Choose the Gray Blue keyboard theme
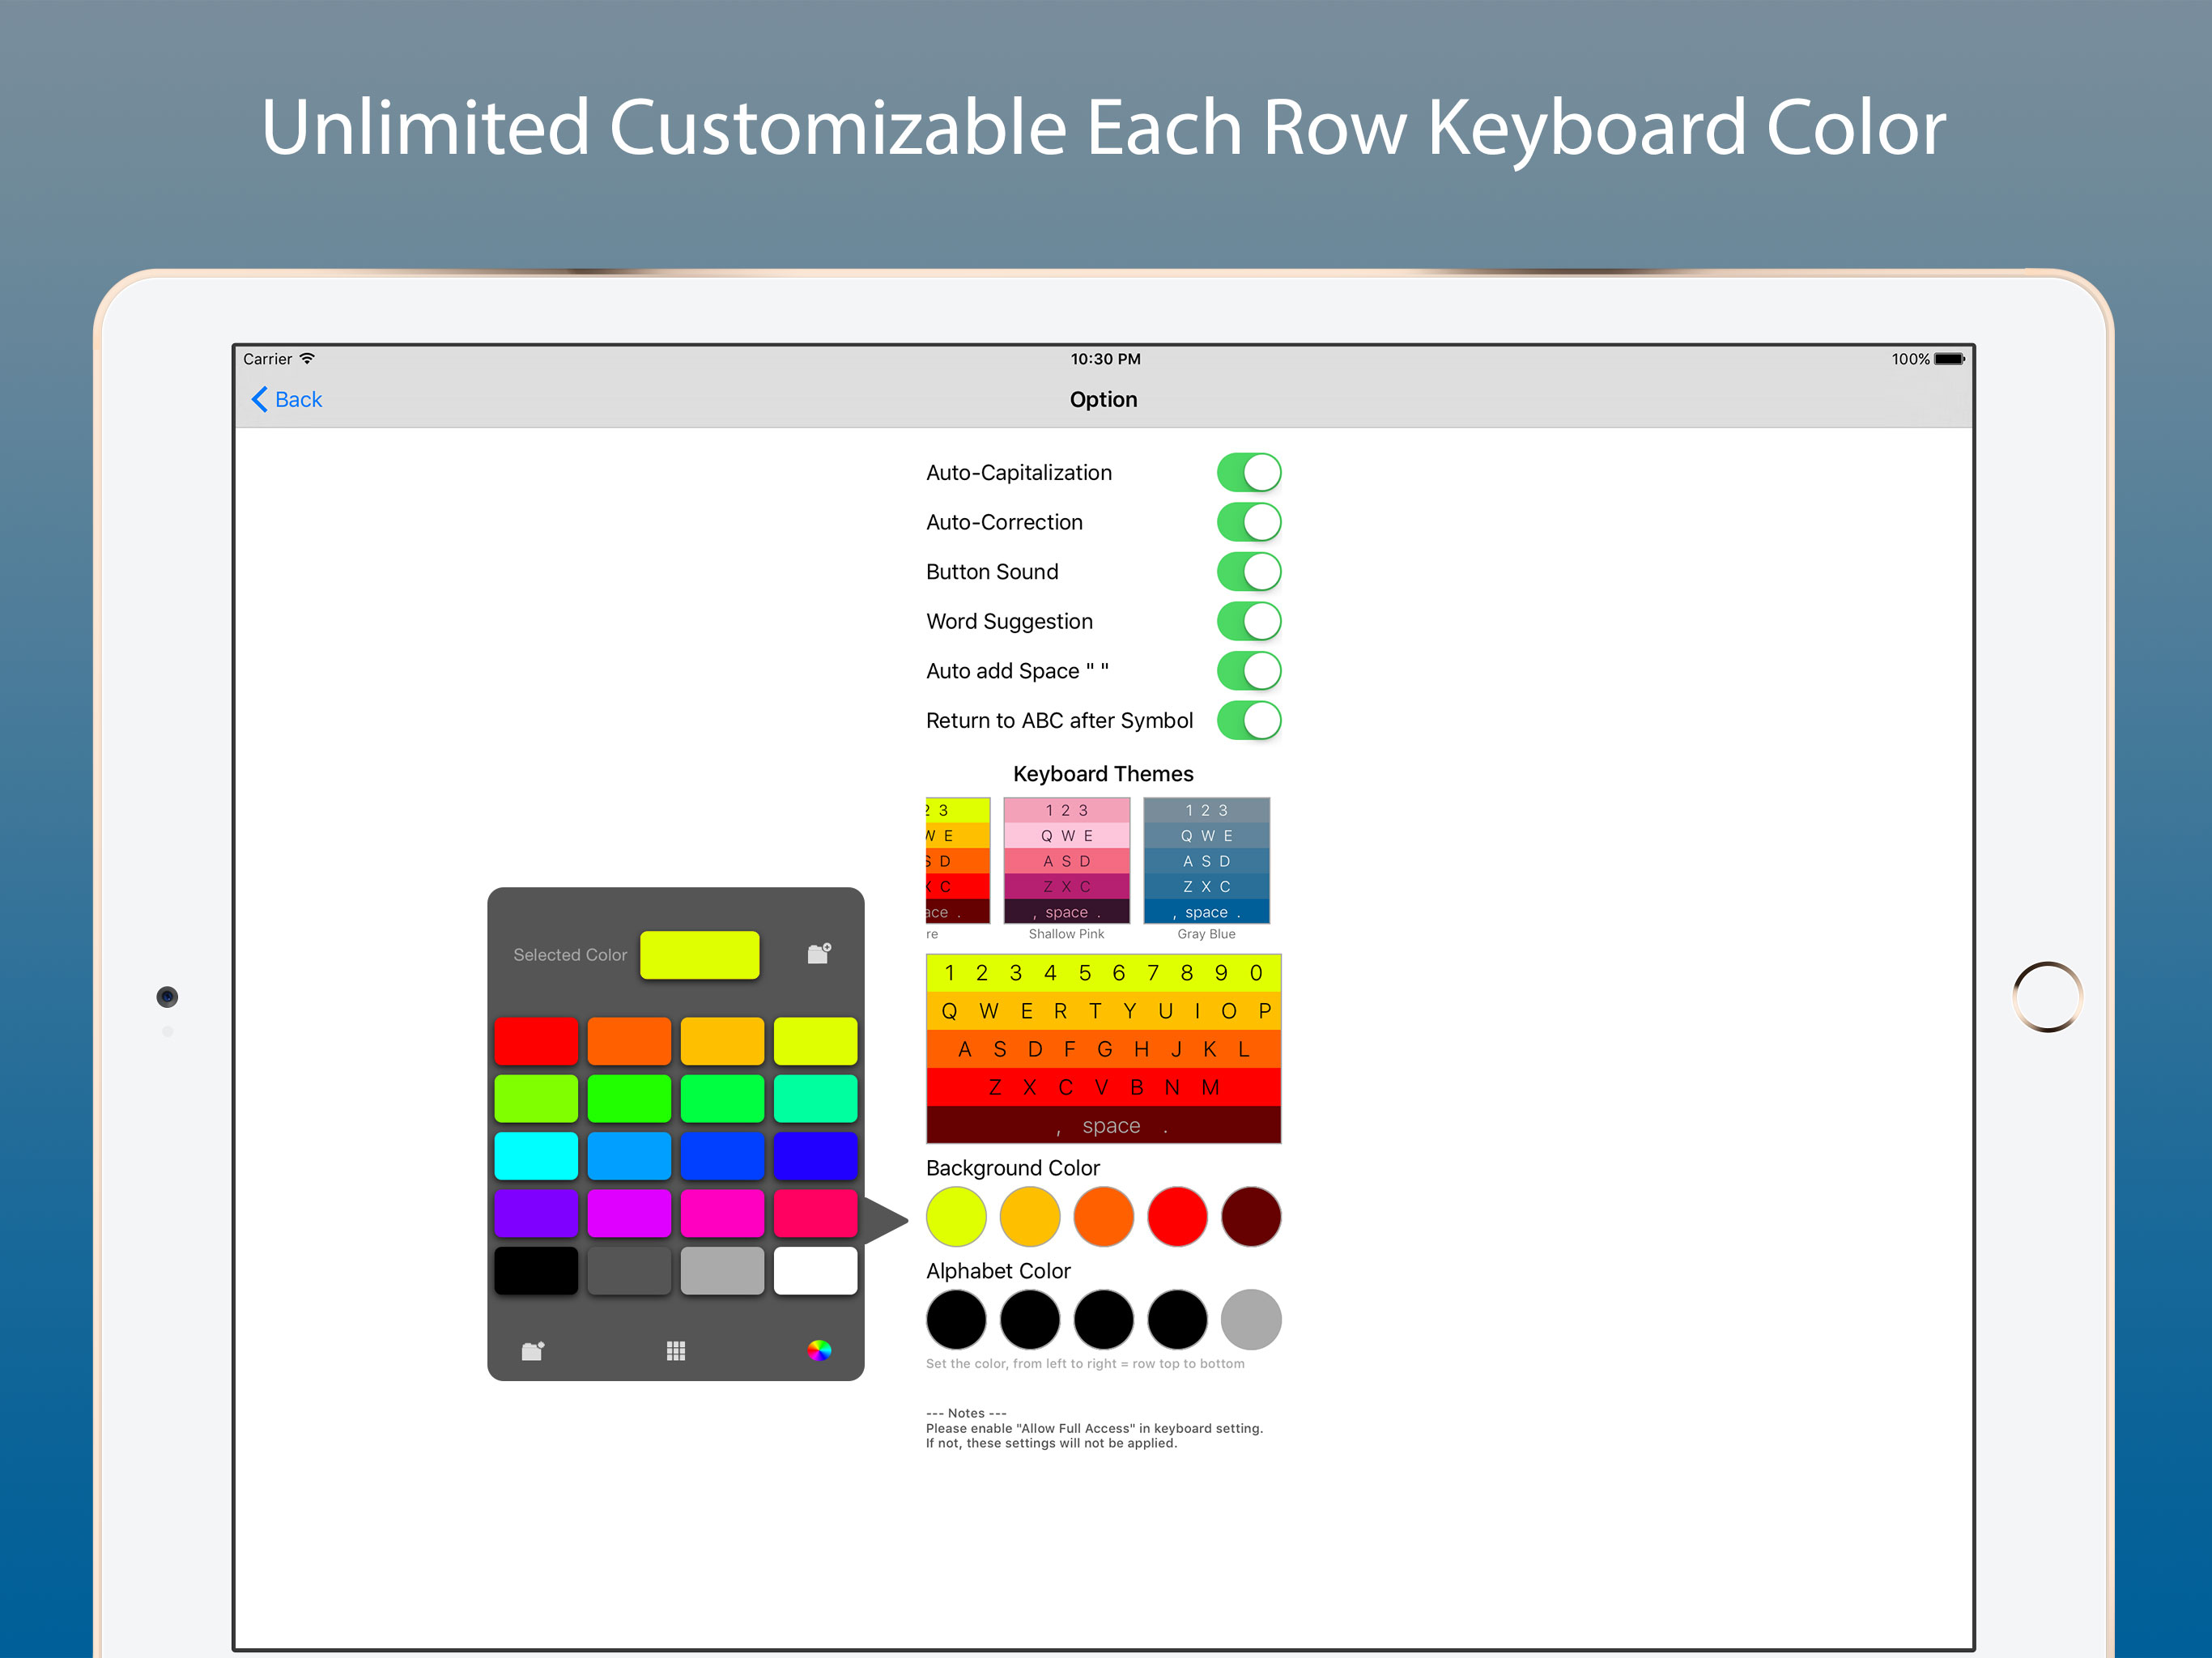The width and height of the screenshot is (2212, 1658). 1206,861
